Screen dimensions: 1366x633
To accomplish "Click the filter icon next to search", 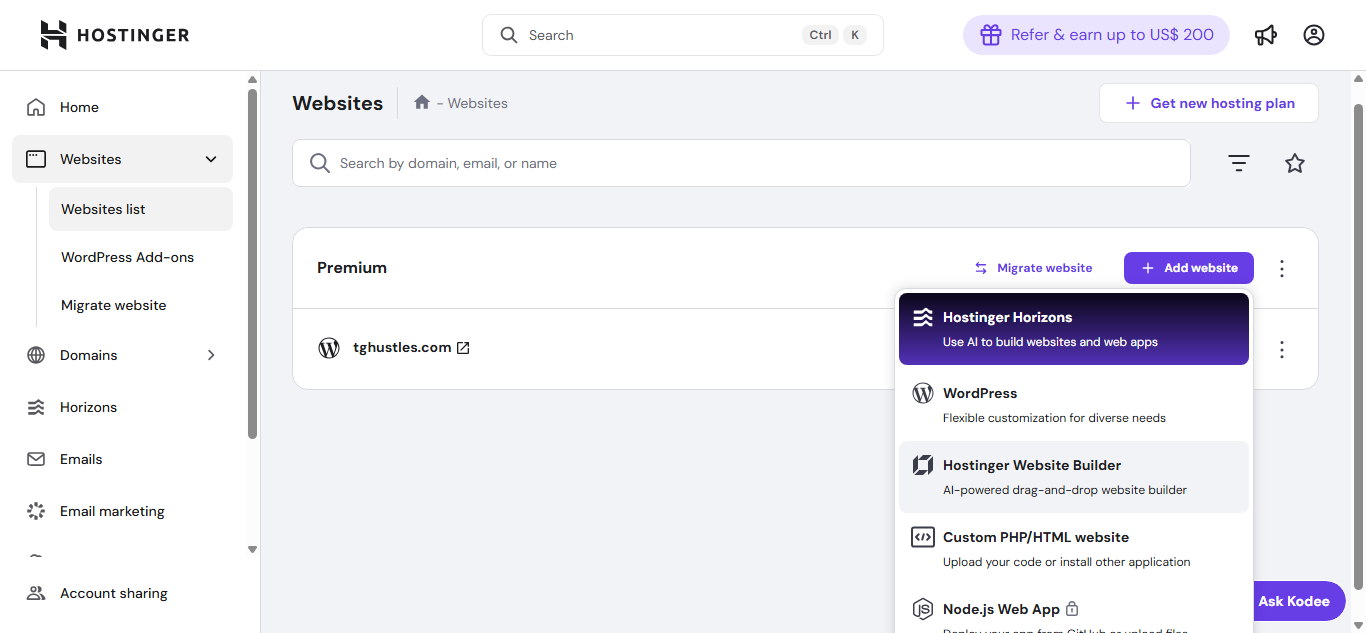I will (x=1238, y=162).
